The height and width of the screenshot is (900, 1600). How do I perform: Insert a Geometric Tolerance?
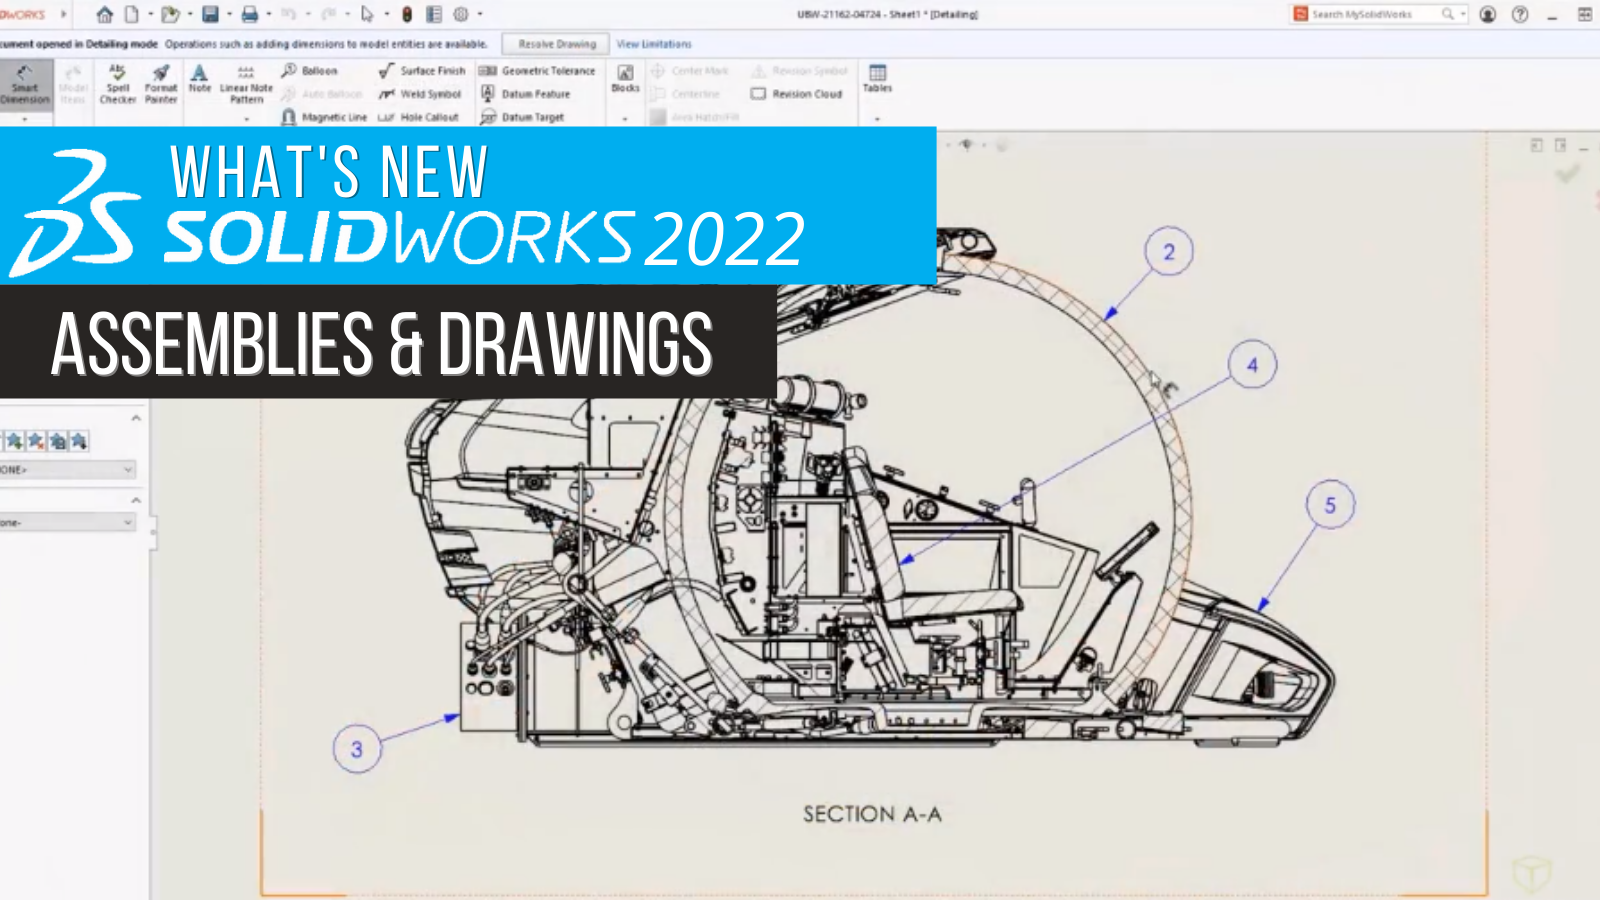click(x=537, y=71)
